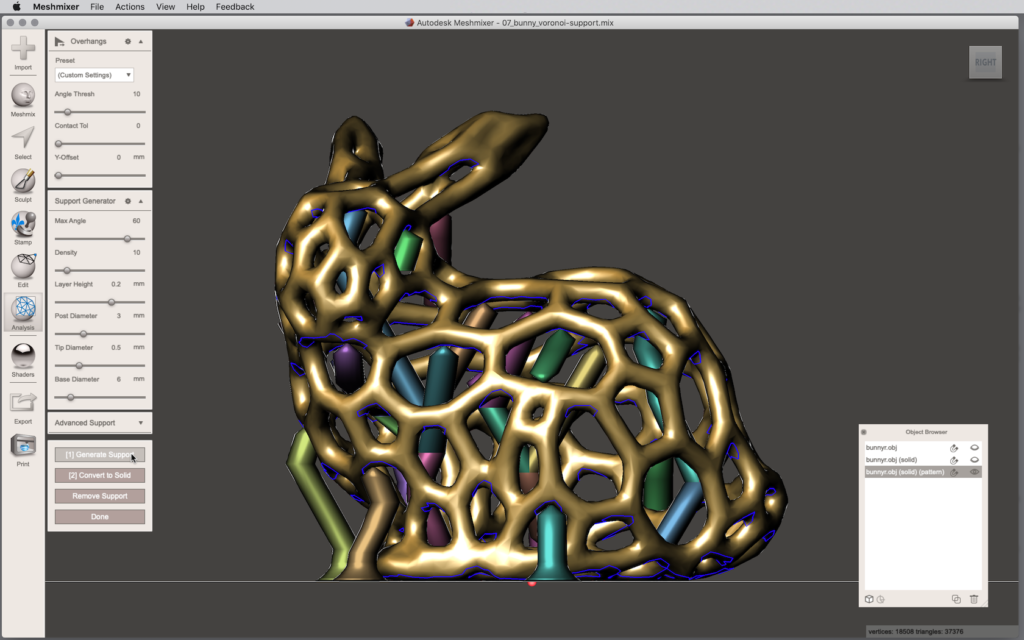1024x640 pixels.
Task: Open Overhangs gear settings icon
Action: click(128, 41)
